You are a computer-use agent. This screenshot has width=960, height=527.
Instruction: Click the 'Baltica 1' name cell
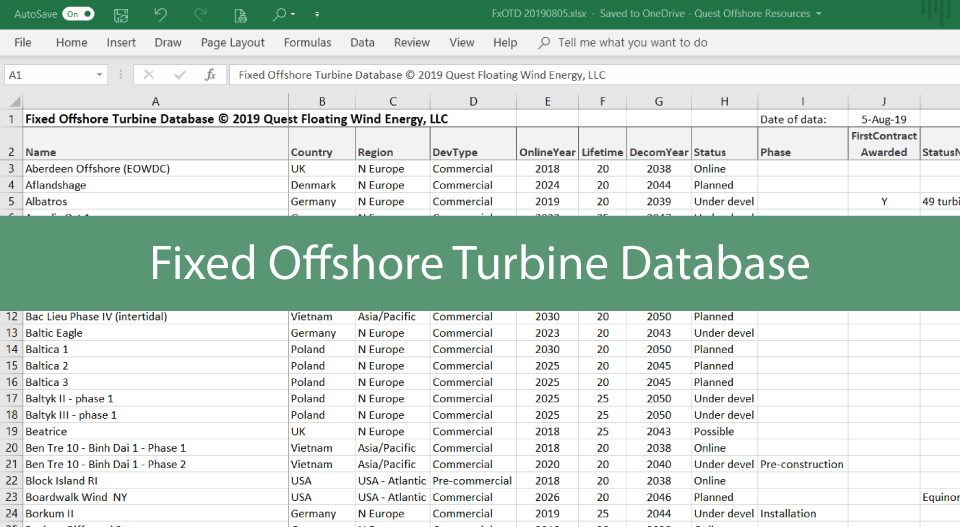pyautogui.click(x=156, y=349)
